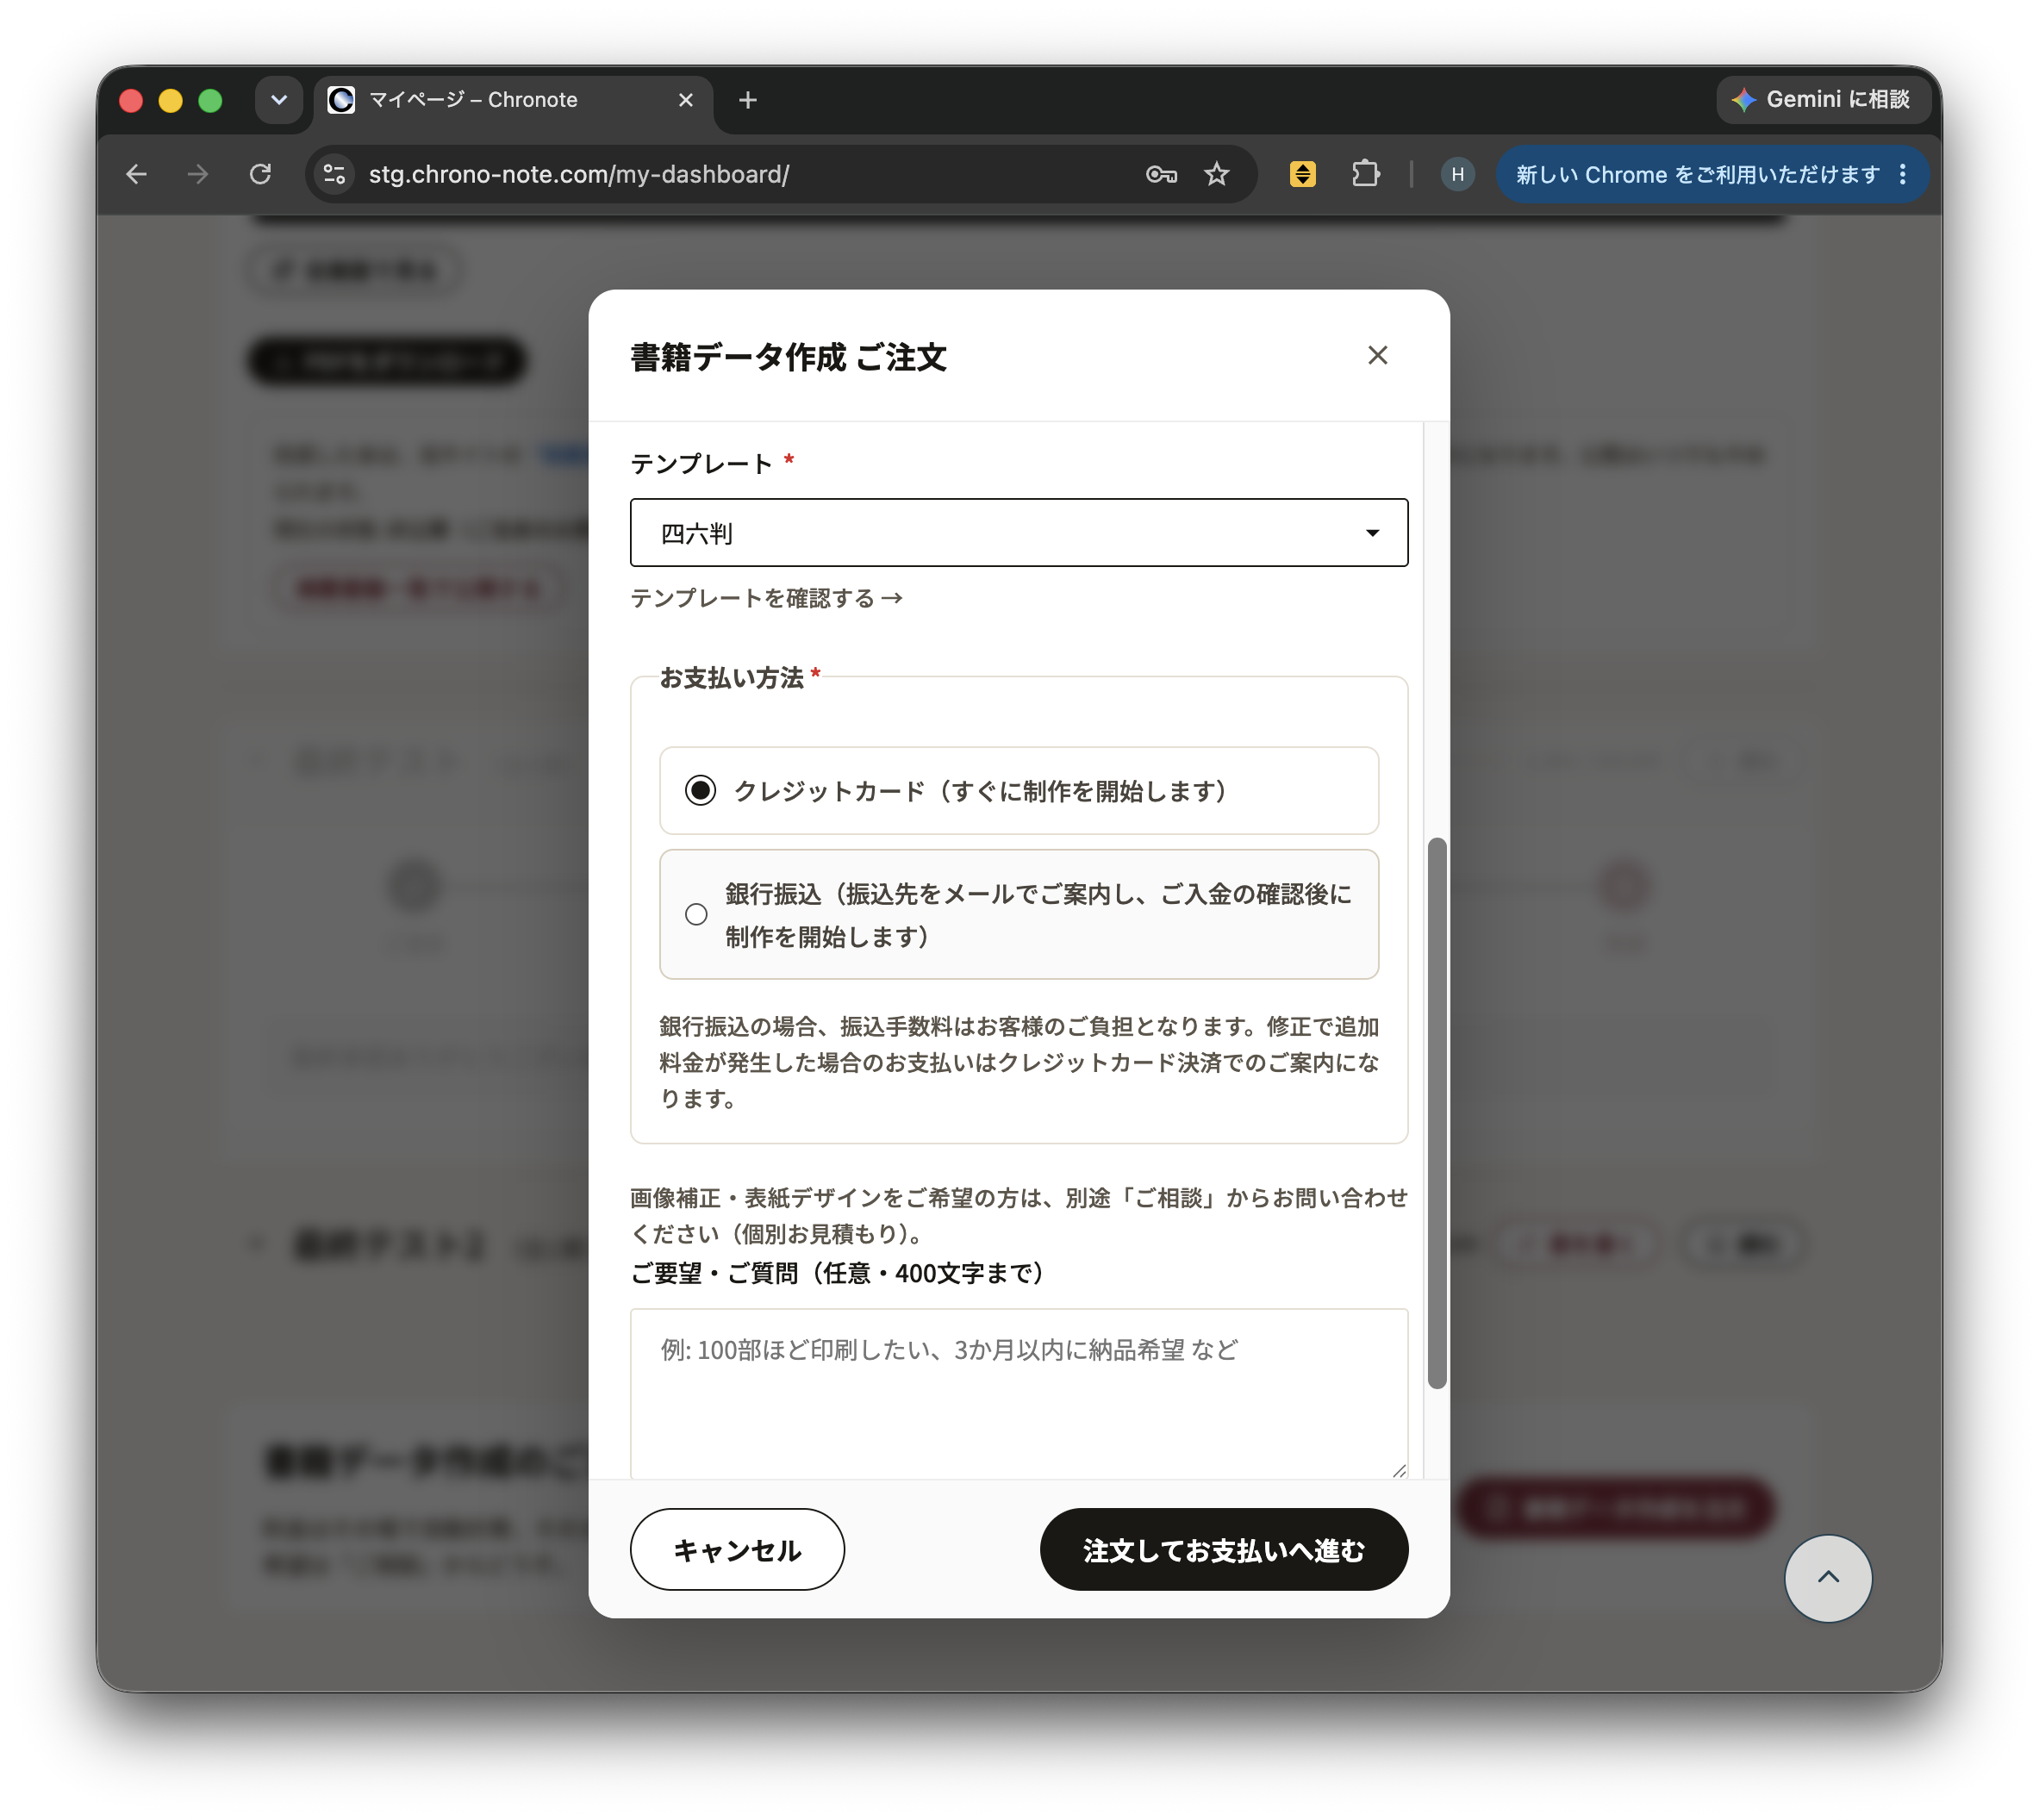The width and height of the screenshot is (2039, 1820).
Task: Select the クレジットカード payment radio button
Action: click(x=700, y=790)
